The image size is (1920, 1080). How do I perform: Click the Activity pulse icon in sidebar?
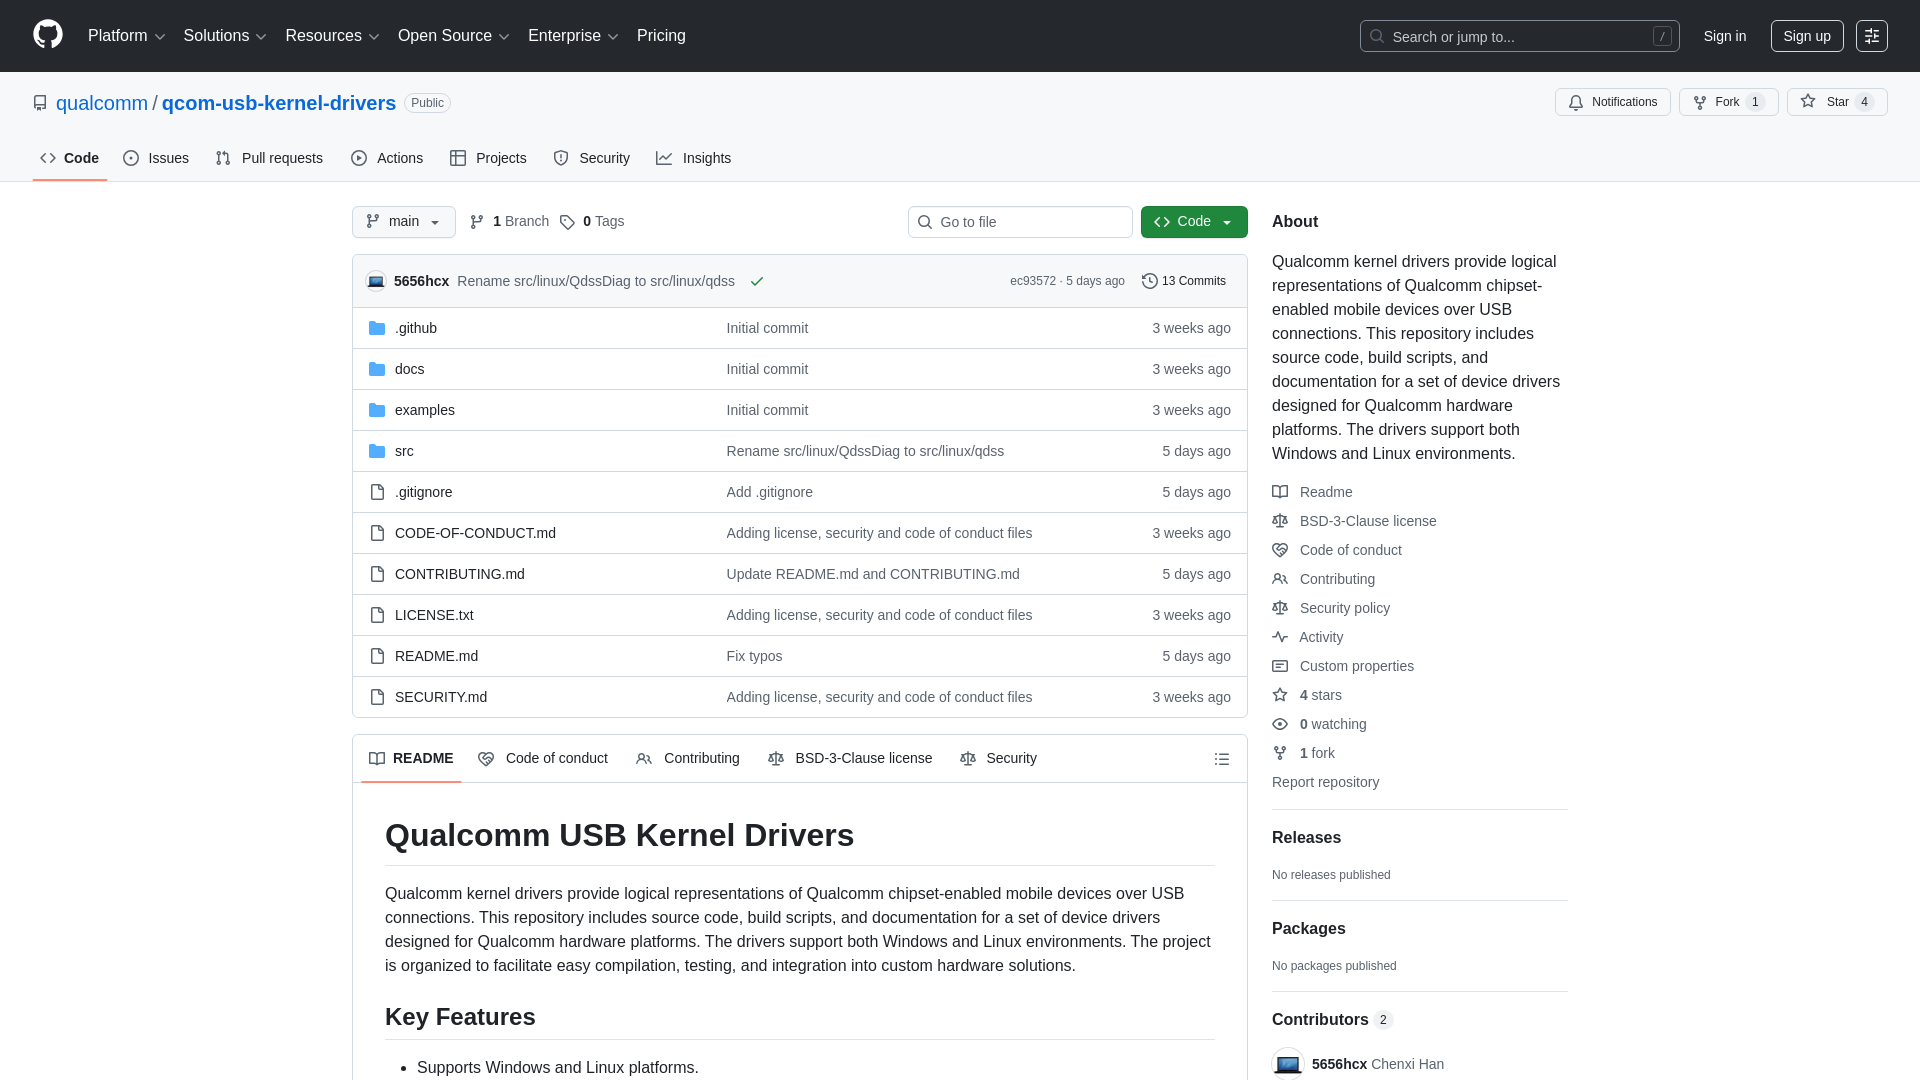coord(1280,637)
